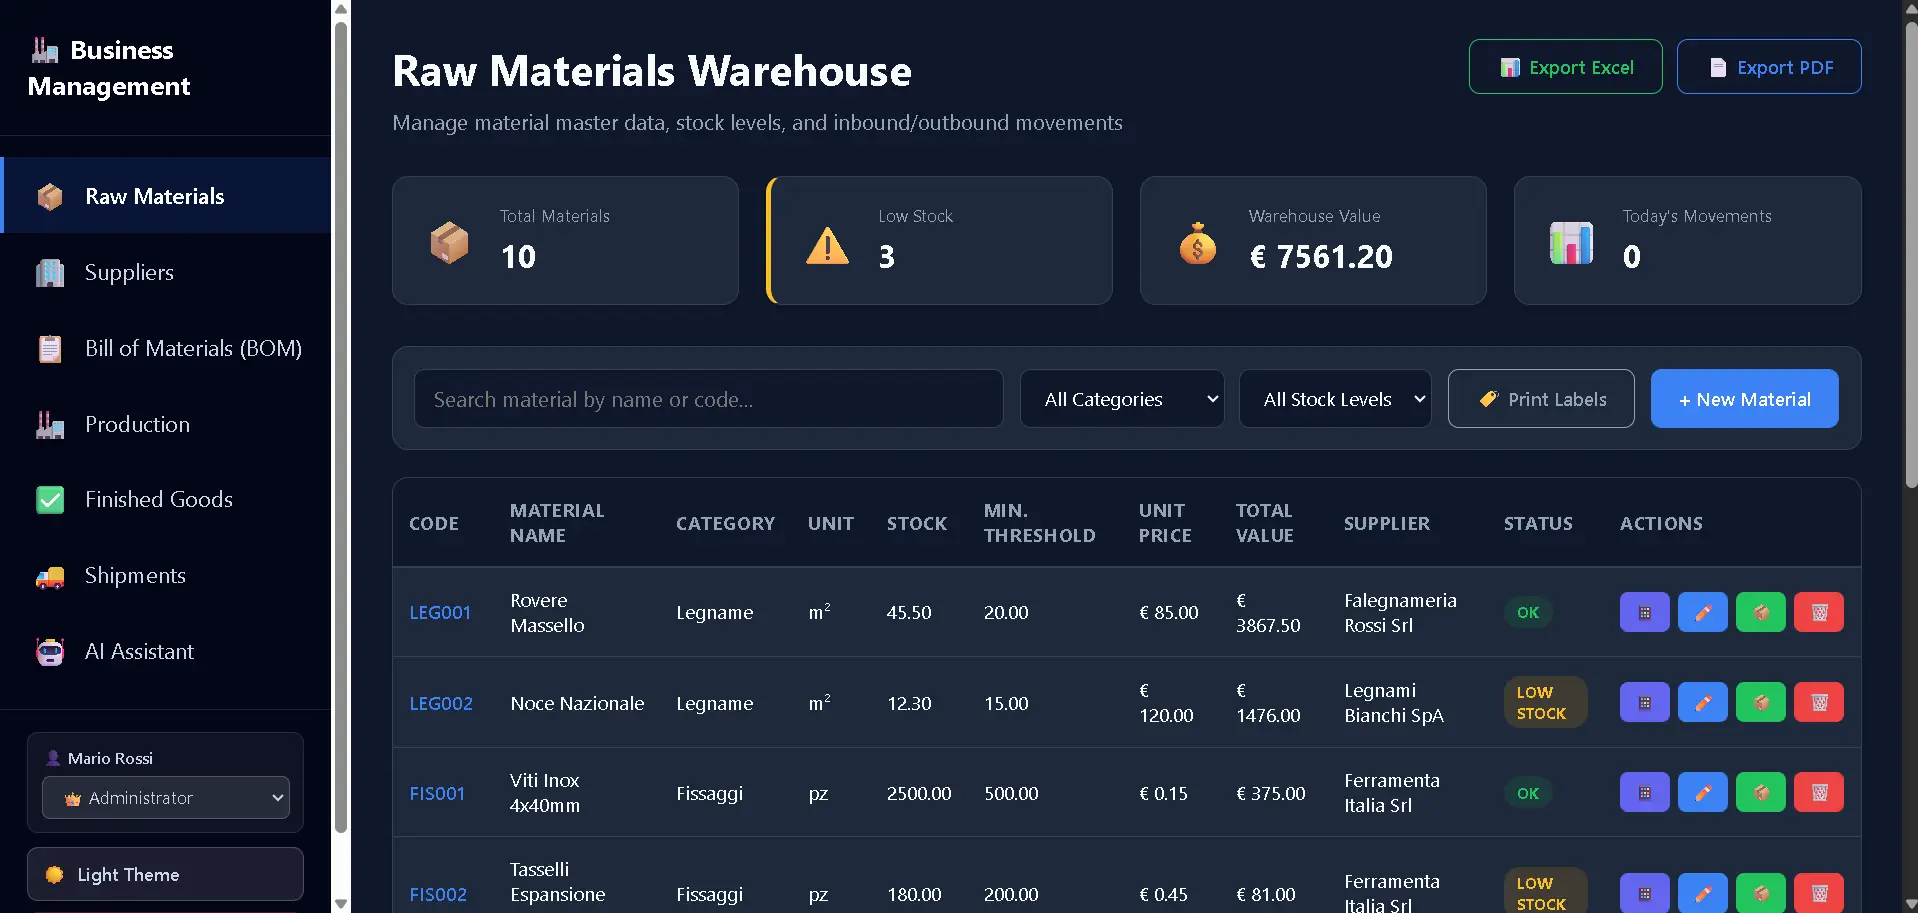Click the red trash icon for FIS002
Viewport: 1918px width, 913px height.
click(x=1818, y=893)
